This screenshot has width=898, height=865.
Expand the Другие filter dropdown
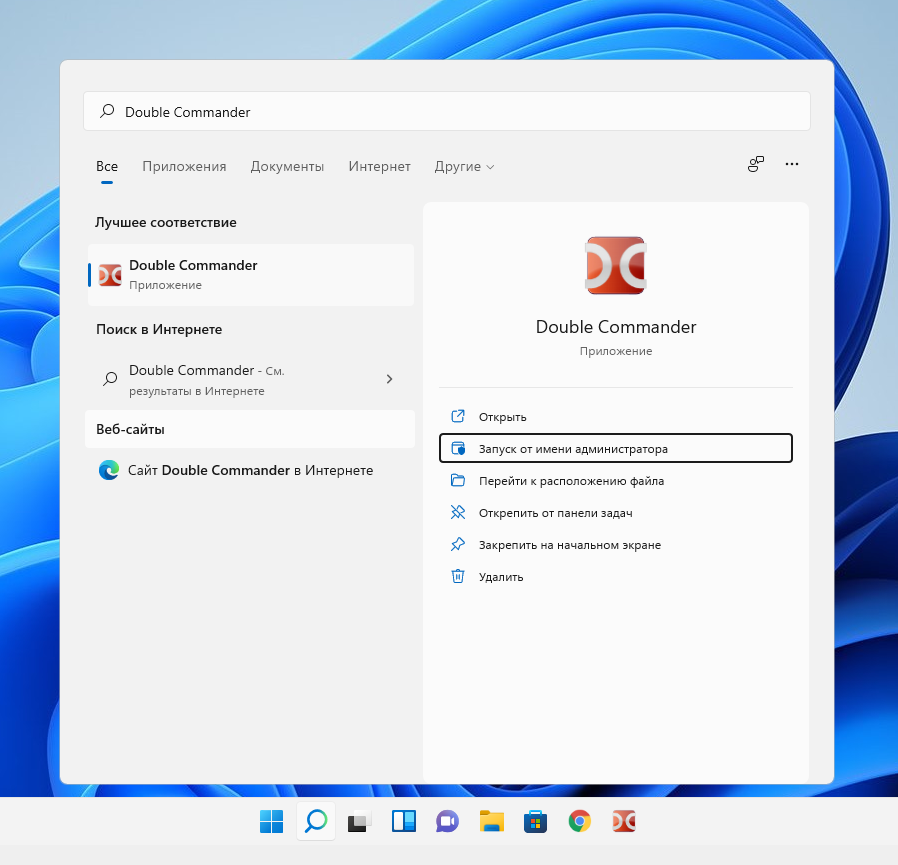click(x=464, y=167)
